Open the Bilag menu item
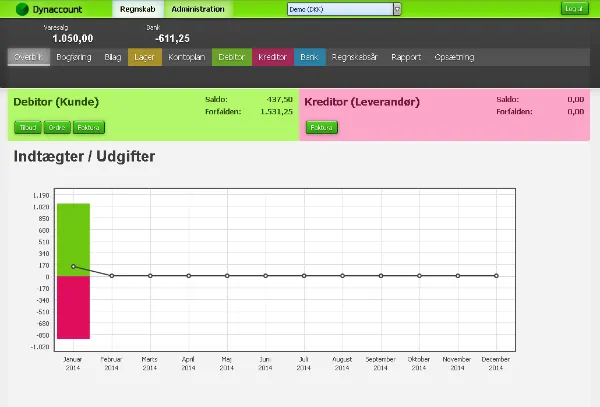 point(113,57)
